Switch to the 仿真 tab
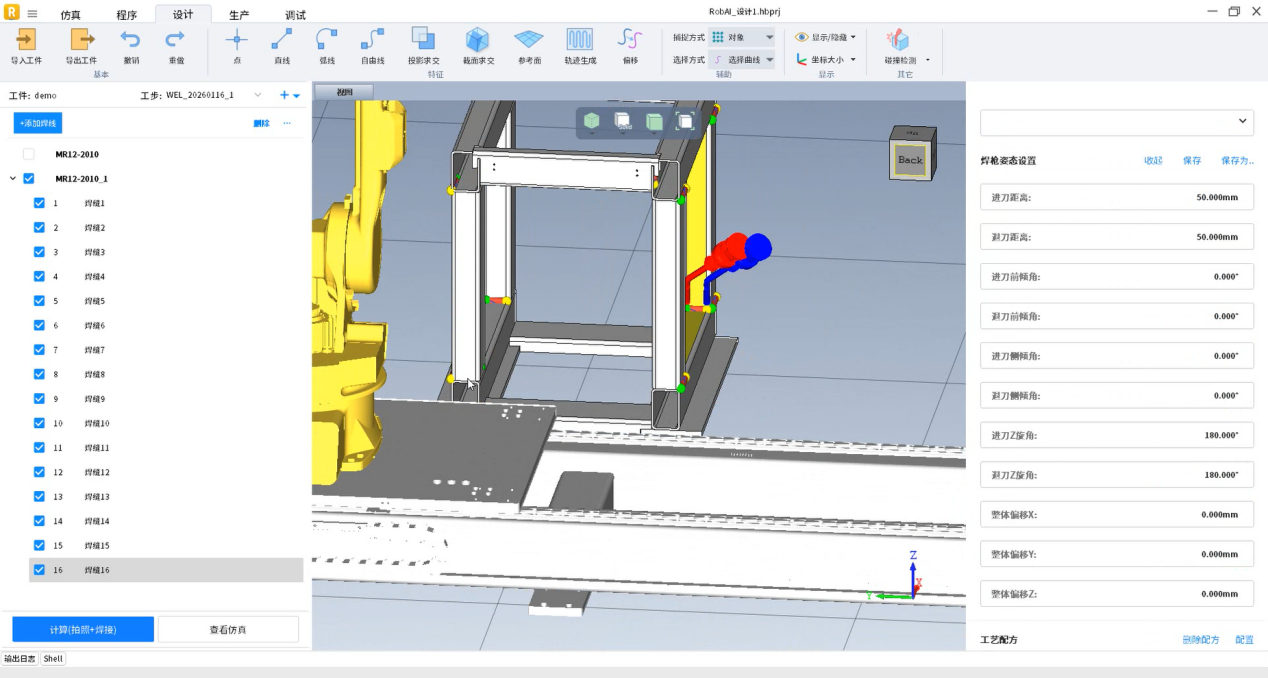The height and width of the screenshot is (678, 1268). click(x=71, y=15)
